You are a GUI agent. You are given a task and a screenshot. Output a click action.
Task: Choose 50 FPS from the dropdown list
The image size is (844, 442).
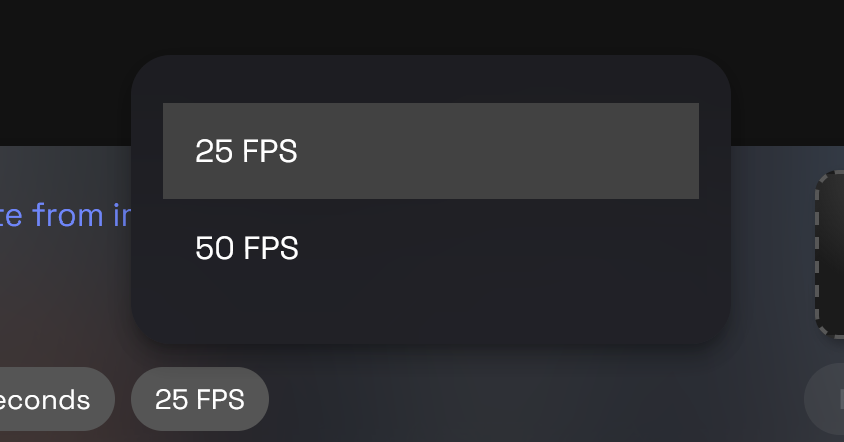pyautogui.click(x=430, y=248)
